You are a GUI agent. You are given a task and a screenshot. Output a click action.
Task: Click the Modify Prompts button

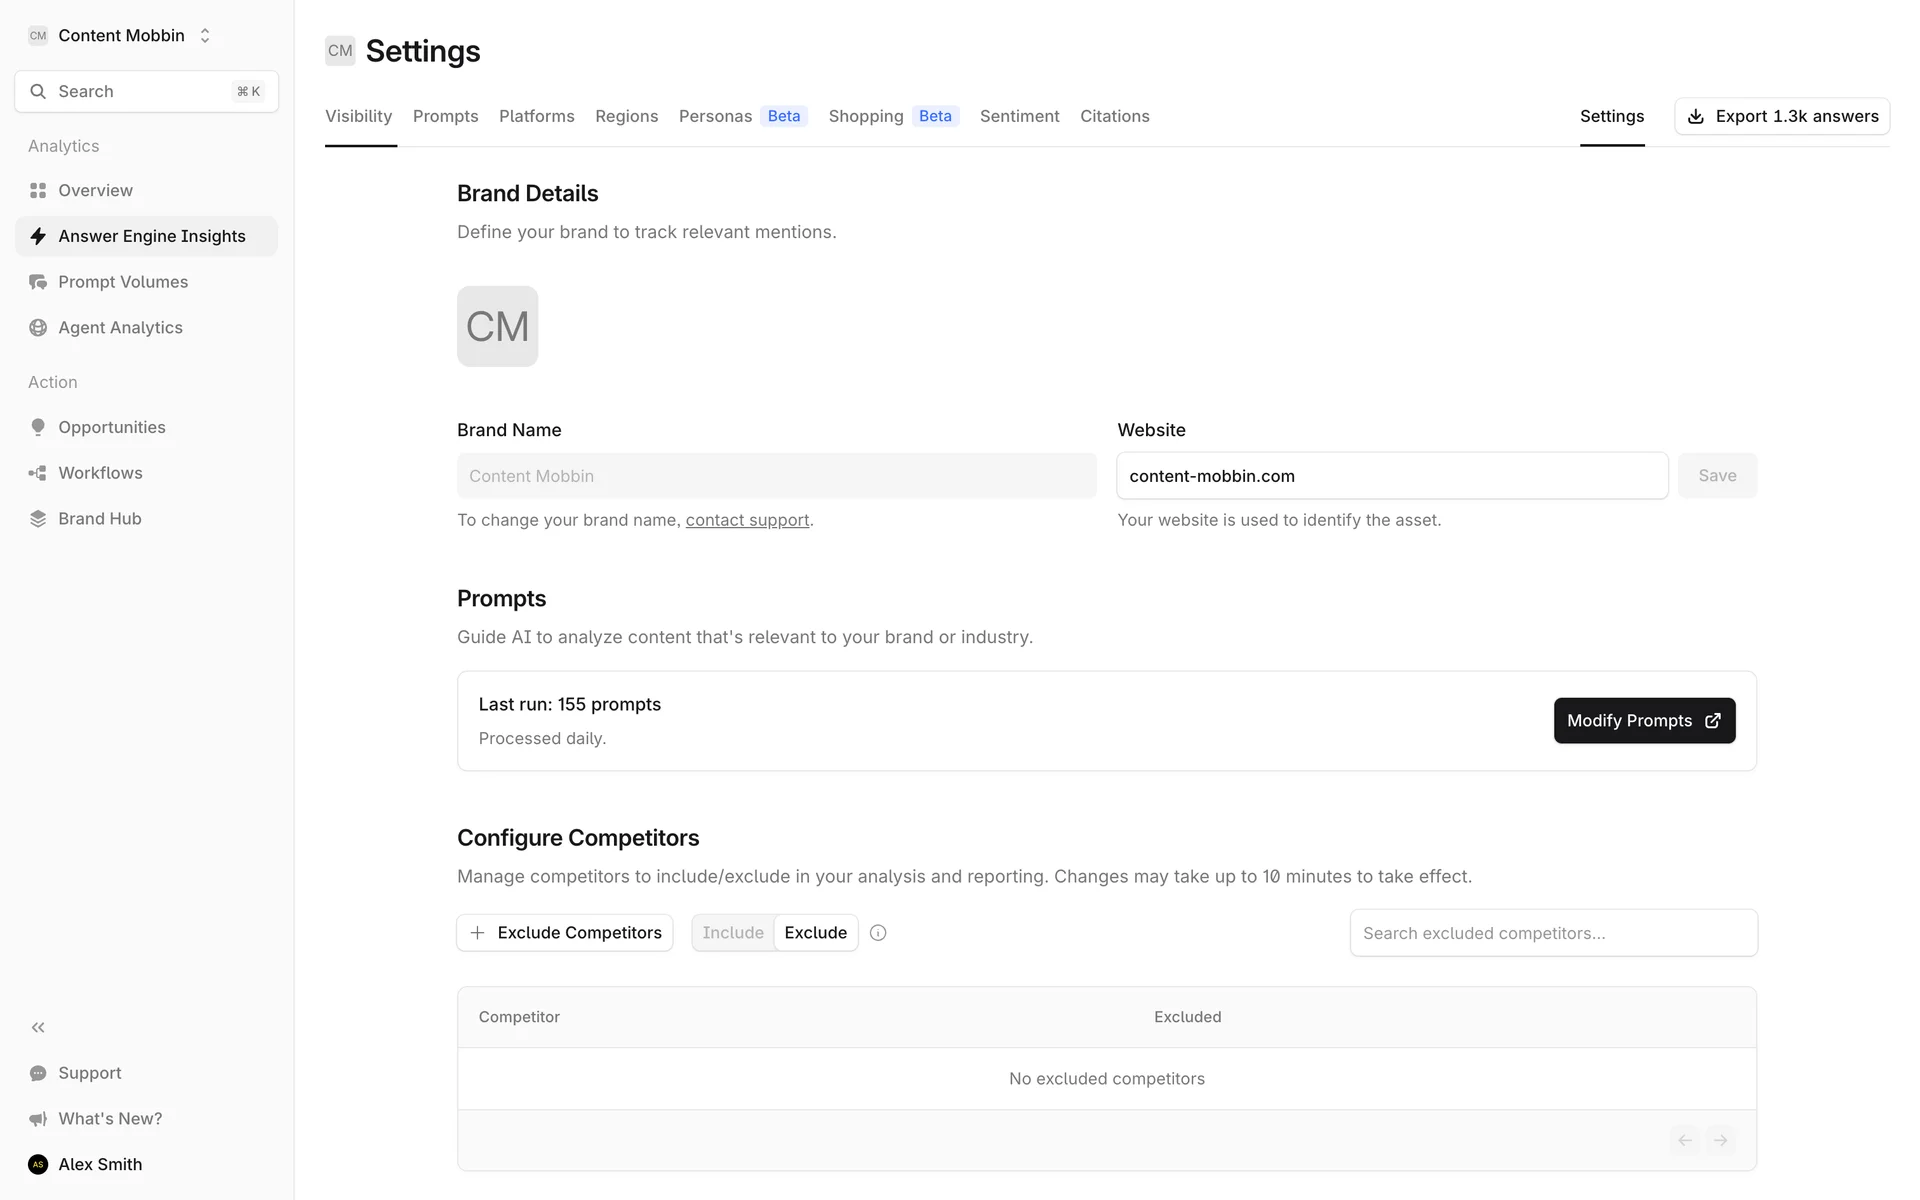click(1644, 721)
